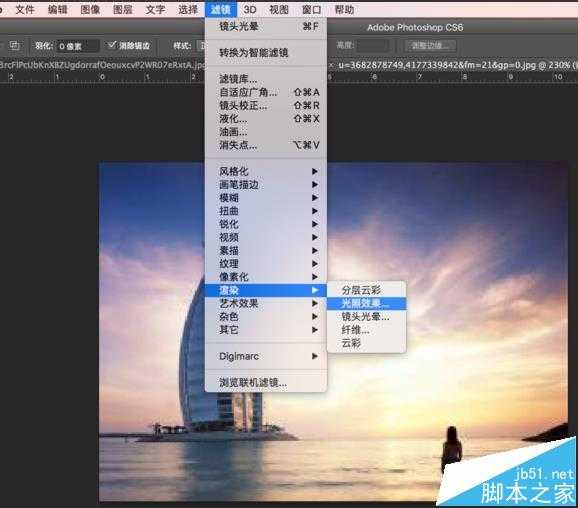Image resolution: width=578 pixels, height=508 pixels.
Task: Open the 样式 style dropdown
Action: [x=201, y=46]
